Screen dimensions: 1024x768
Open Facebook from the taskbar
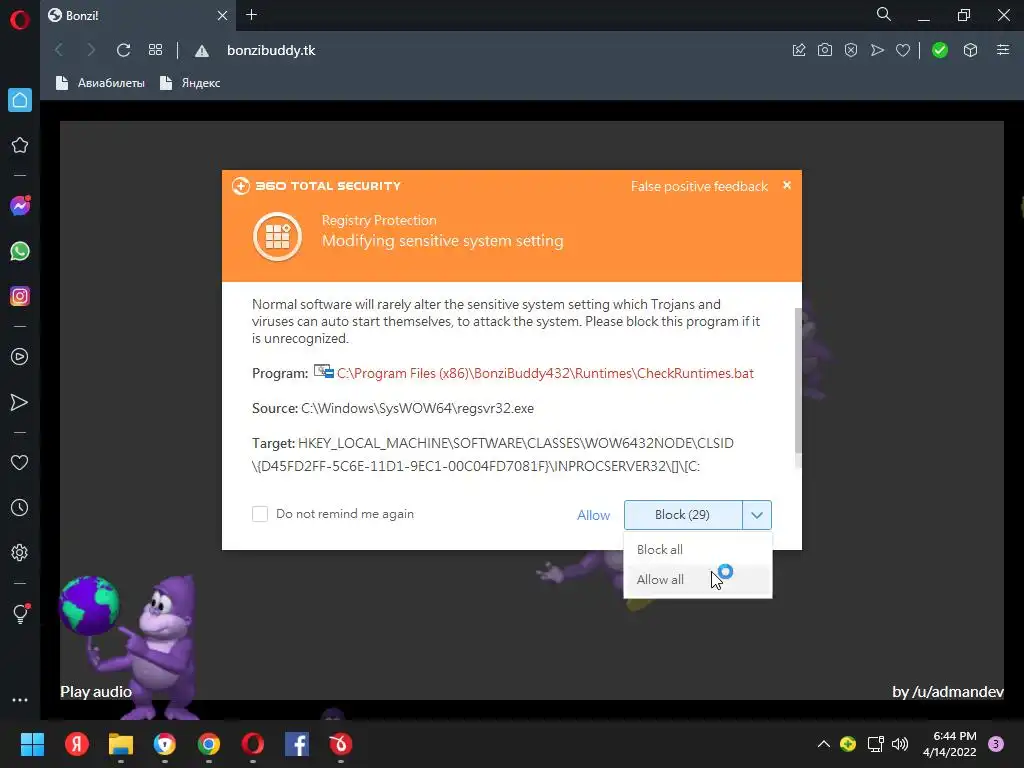click(297, 744)
